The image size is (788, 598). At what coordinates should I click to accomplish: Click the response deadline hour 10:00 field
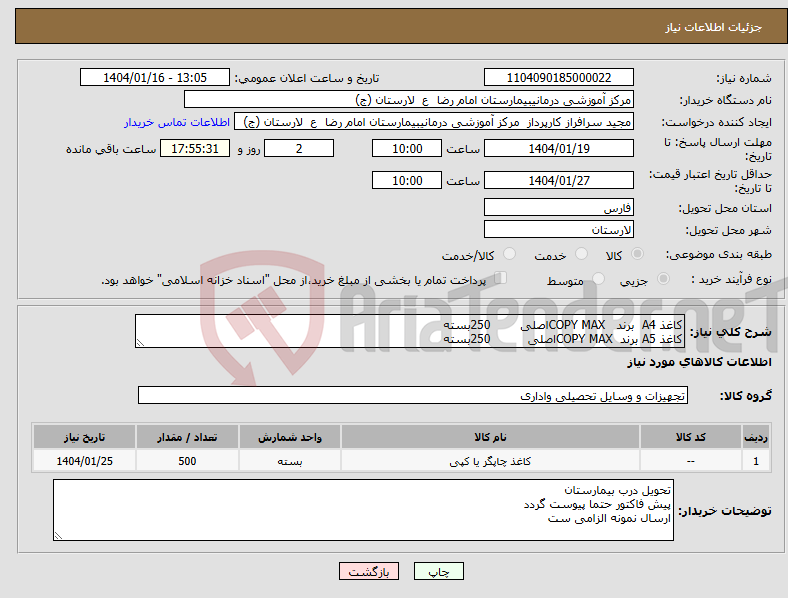[x=407, y=148]
